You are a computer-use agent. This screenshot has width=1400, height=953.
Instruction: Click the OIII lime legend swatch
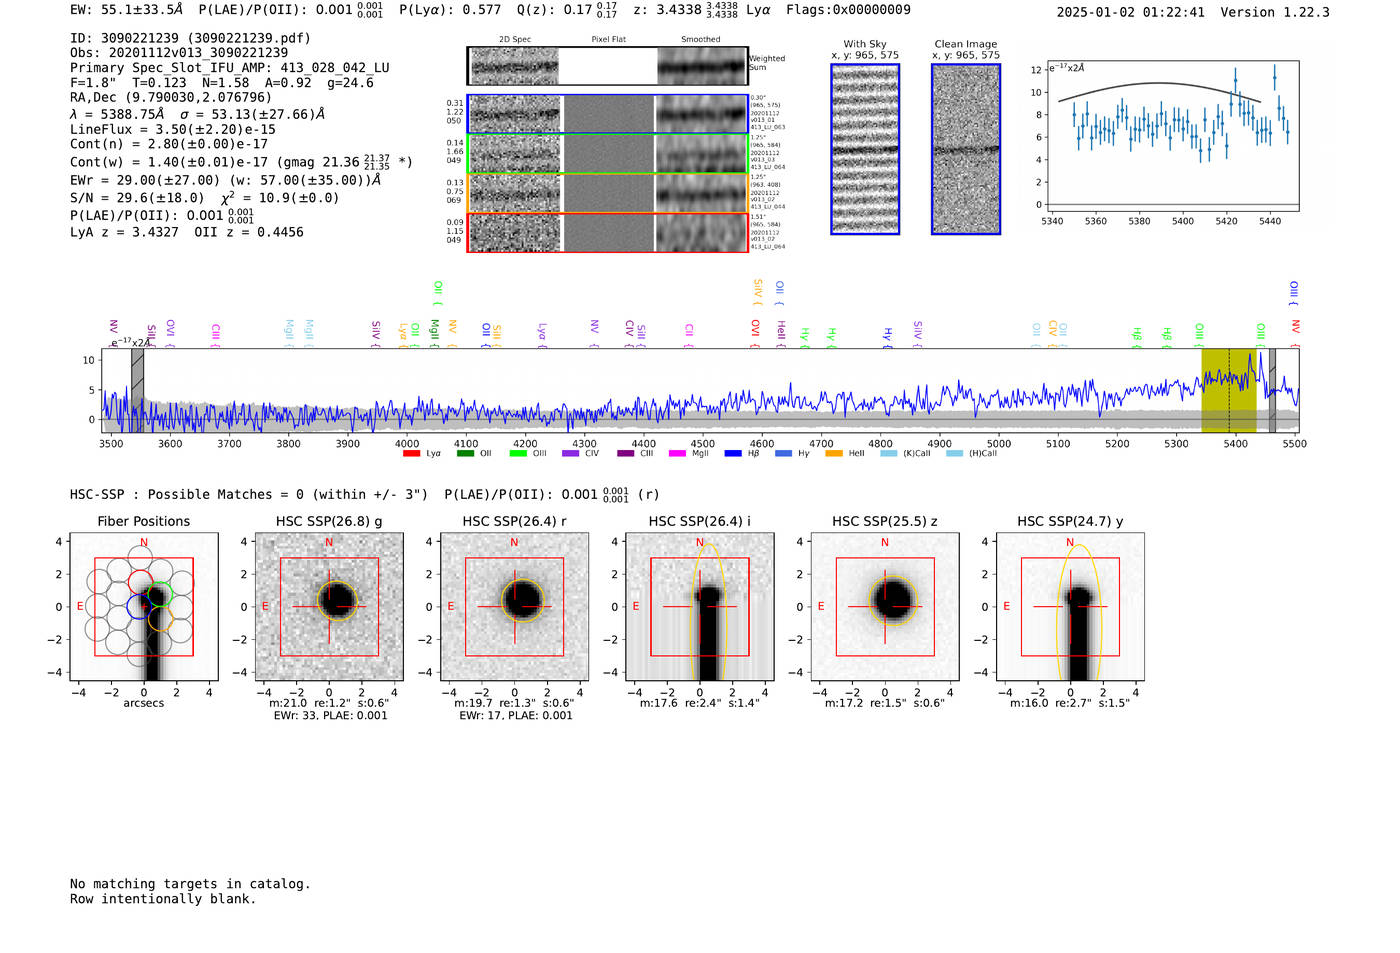[x=518, y=453]
